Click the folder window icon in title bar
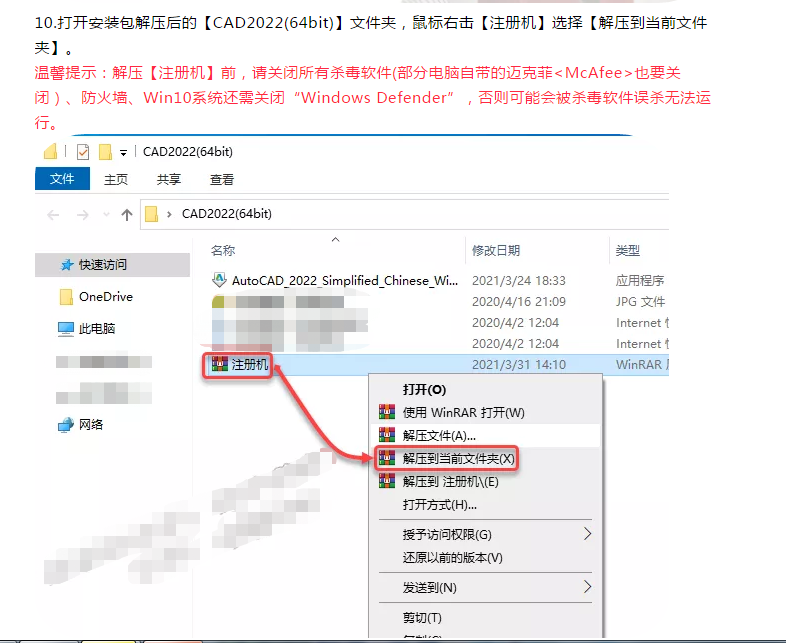The height and width of the screenshot is (643, 786). tap(51, 151)
